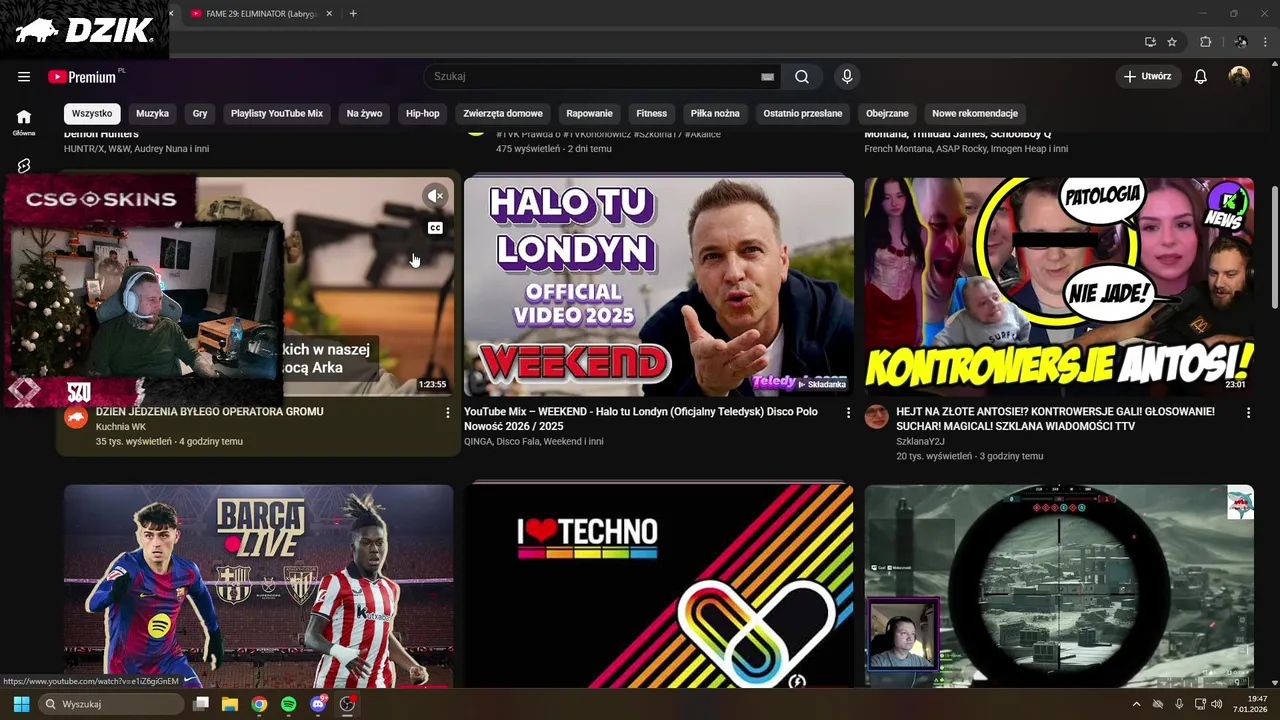The height and width of the screenshot is (720, 1280).
Task: Open the on-screen keyboard in search box
Action: click(767, 77)
